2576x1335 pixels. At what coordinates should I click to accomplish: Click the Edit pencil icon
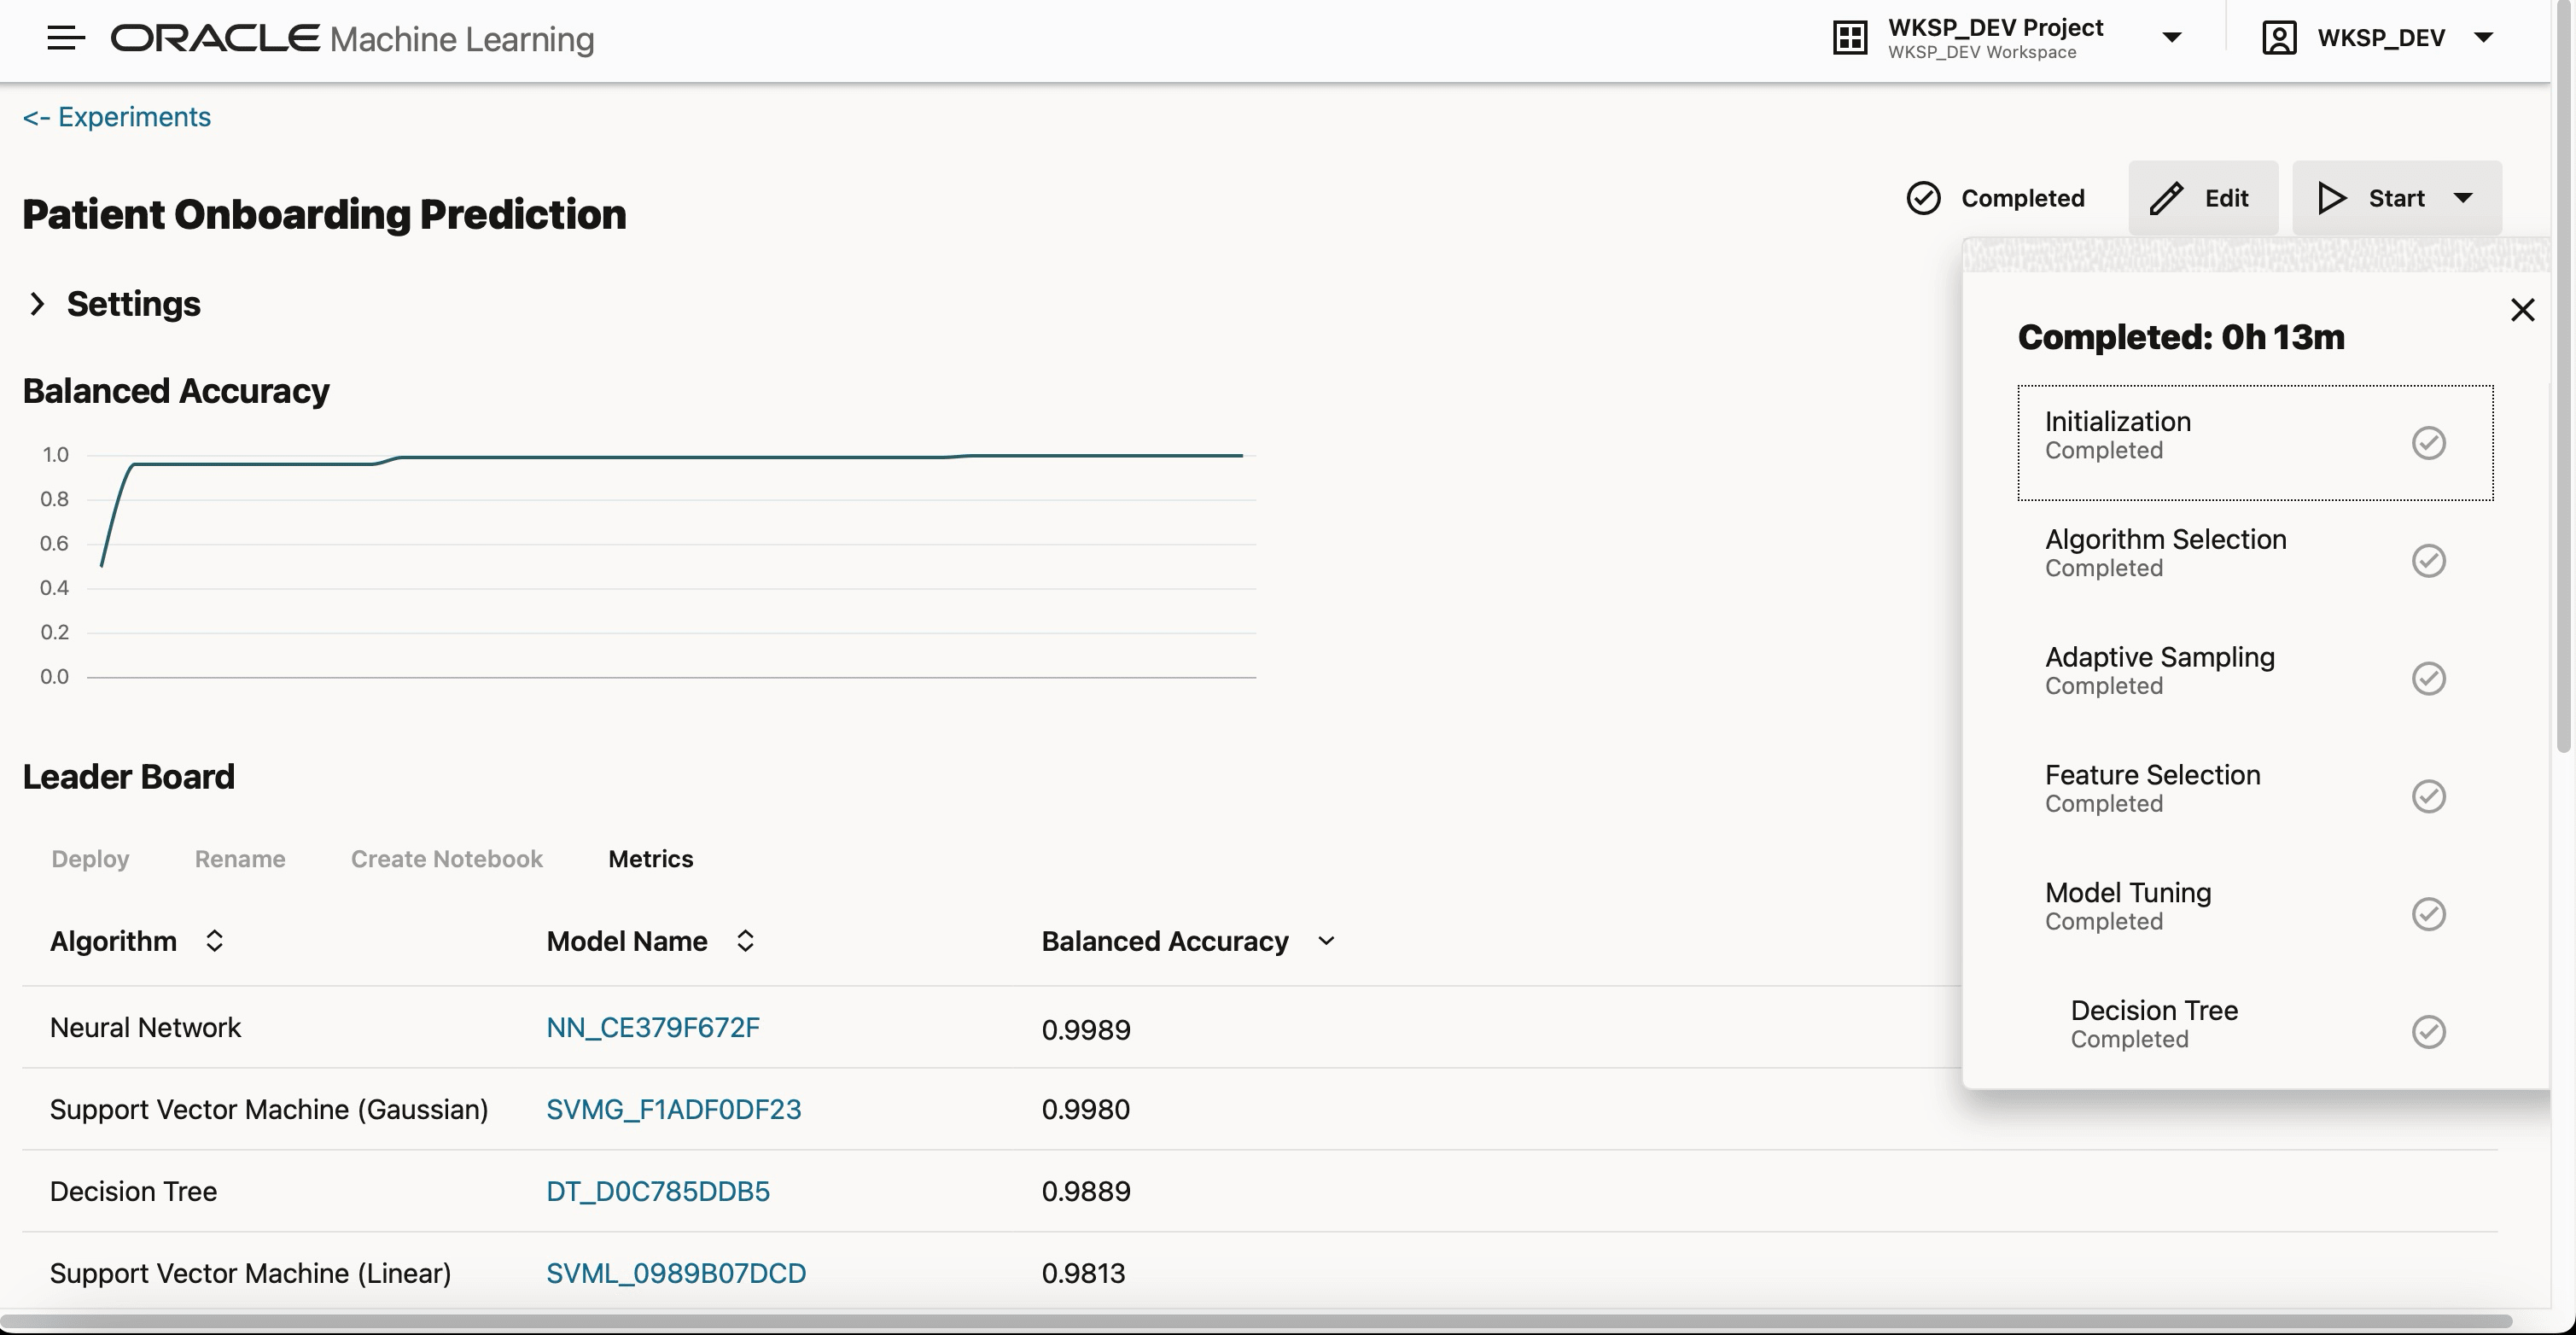[2166, 198]
